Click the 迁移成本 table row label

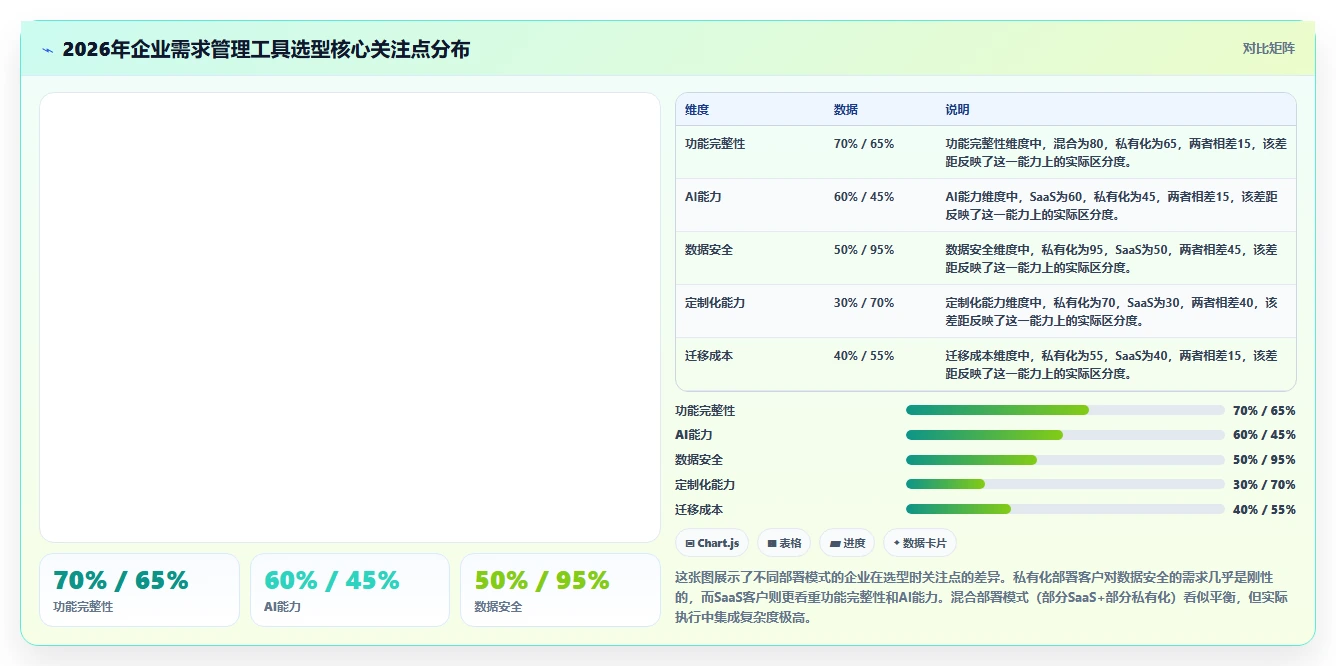coord(709,356)
